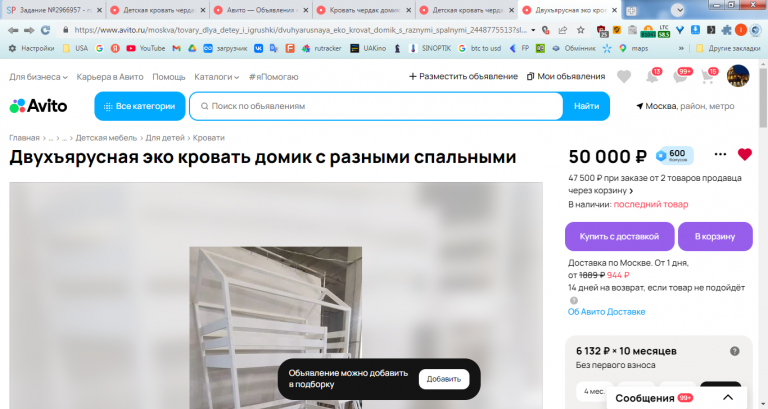This screenshot has width=768, height=409.
Task: Open the three-dots more options menu by the price
Action: [720, 154]
